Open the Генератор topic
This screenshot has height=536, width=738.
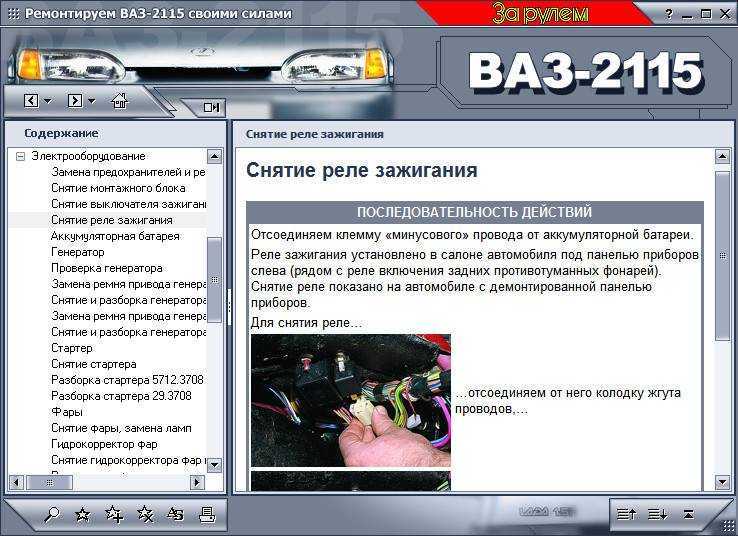click(78, 252)
